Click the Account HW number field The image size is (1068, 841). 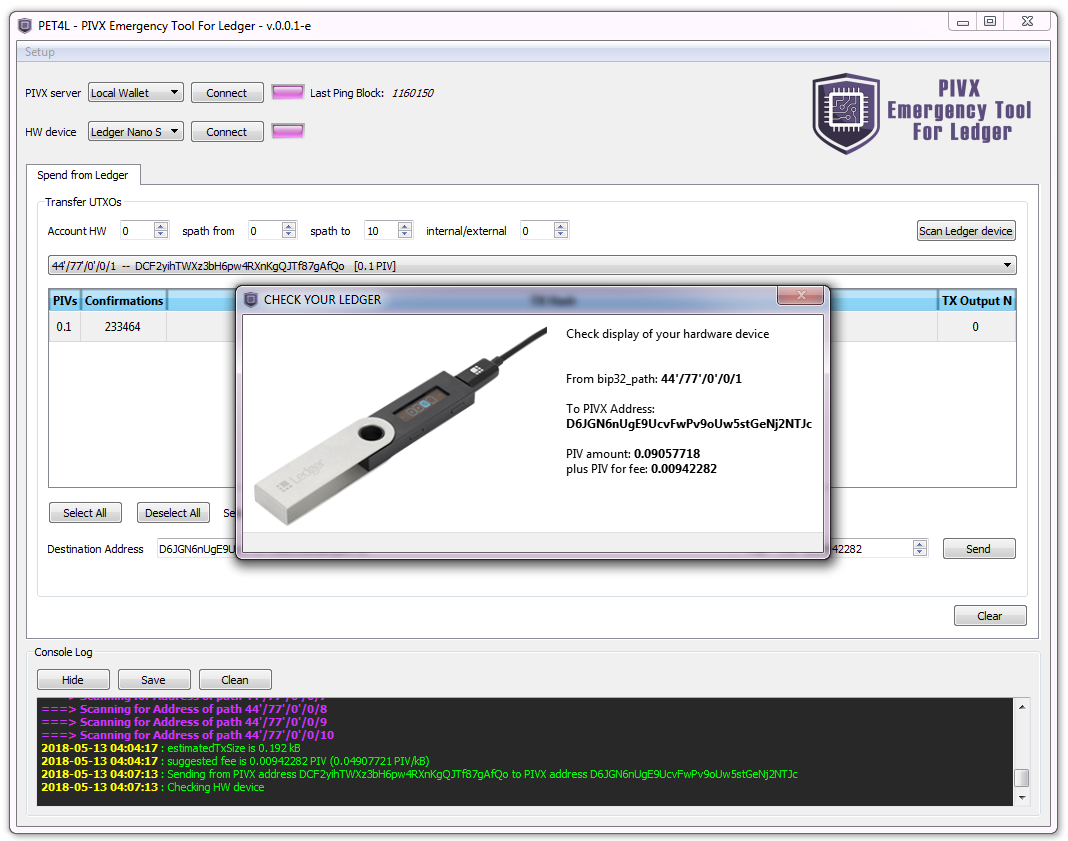coord(137,231)
